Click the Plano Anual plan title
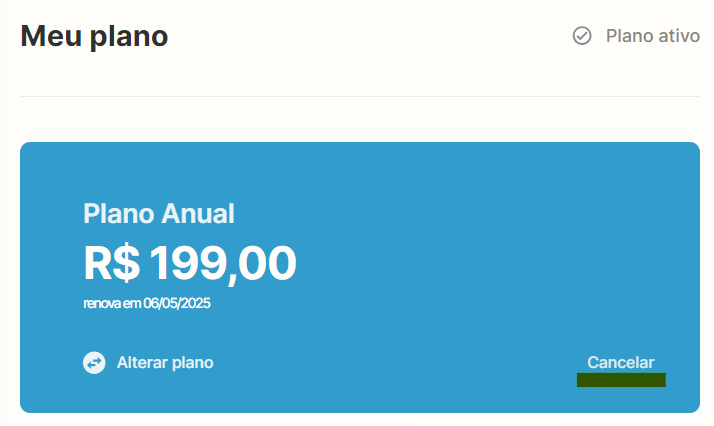 click(x=158, y=213)
